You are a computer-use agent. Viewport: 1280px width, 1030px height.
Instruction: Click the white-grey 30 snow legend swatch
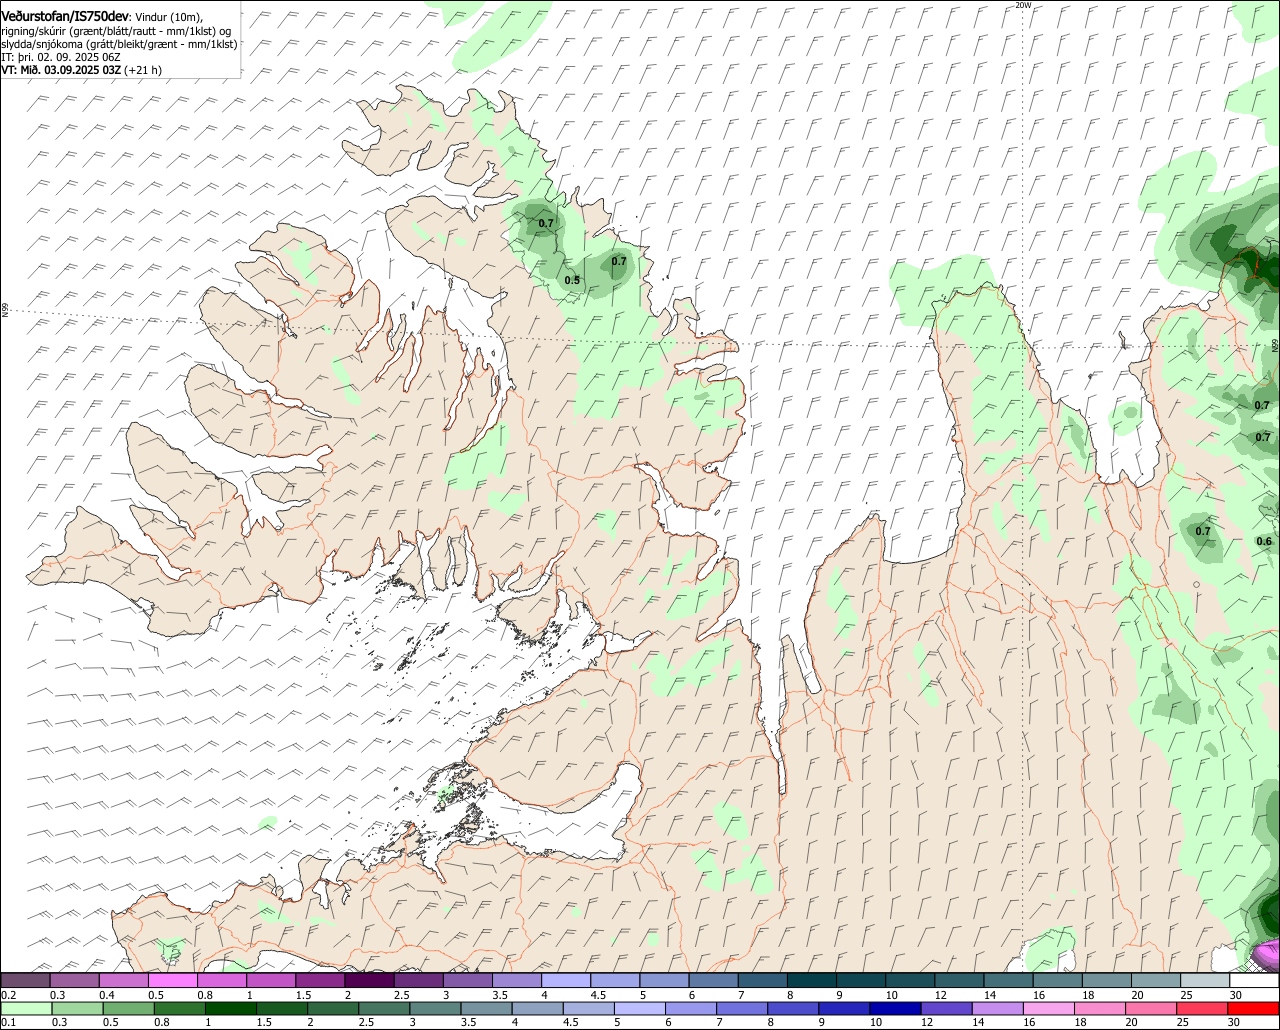1254,981
